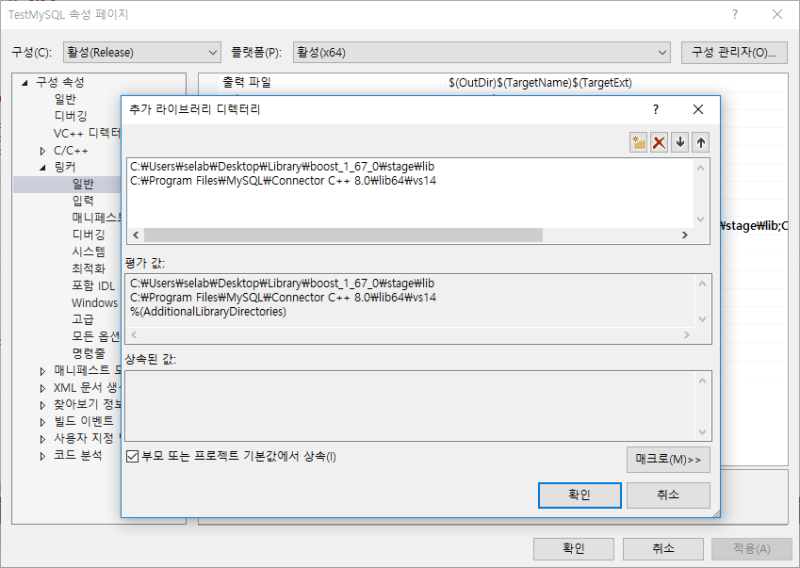Collapse the 구성 속성 tree node
Image resolution: width=800 pixels, height=568 pixels.
click(24, 83)
